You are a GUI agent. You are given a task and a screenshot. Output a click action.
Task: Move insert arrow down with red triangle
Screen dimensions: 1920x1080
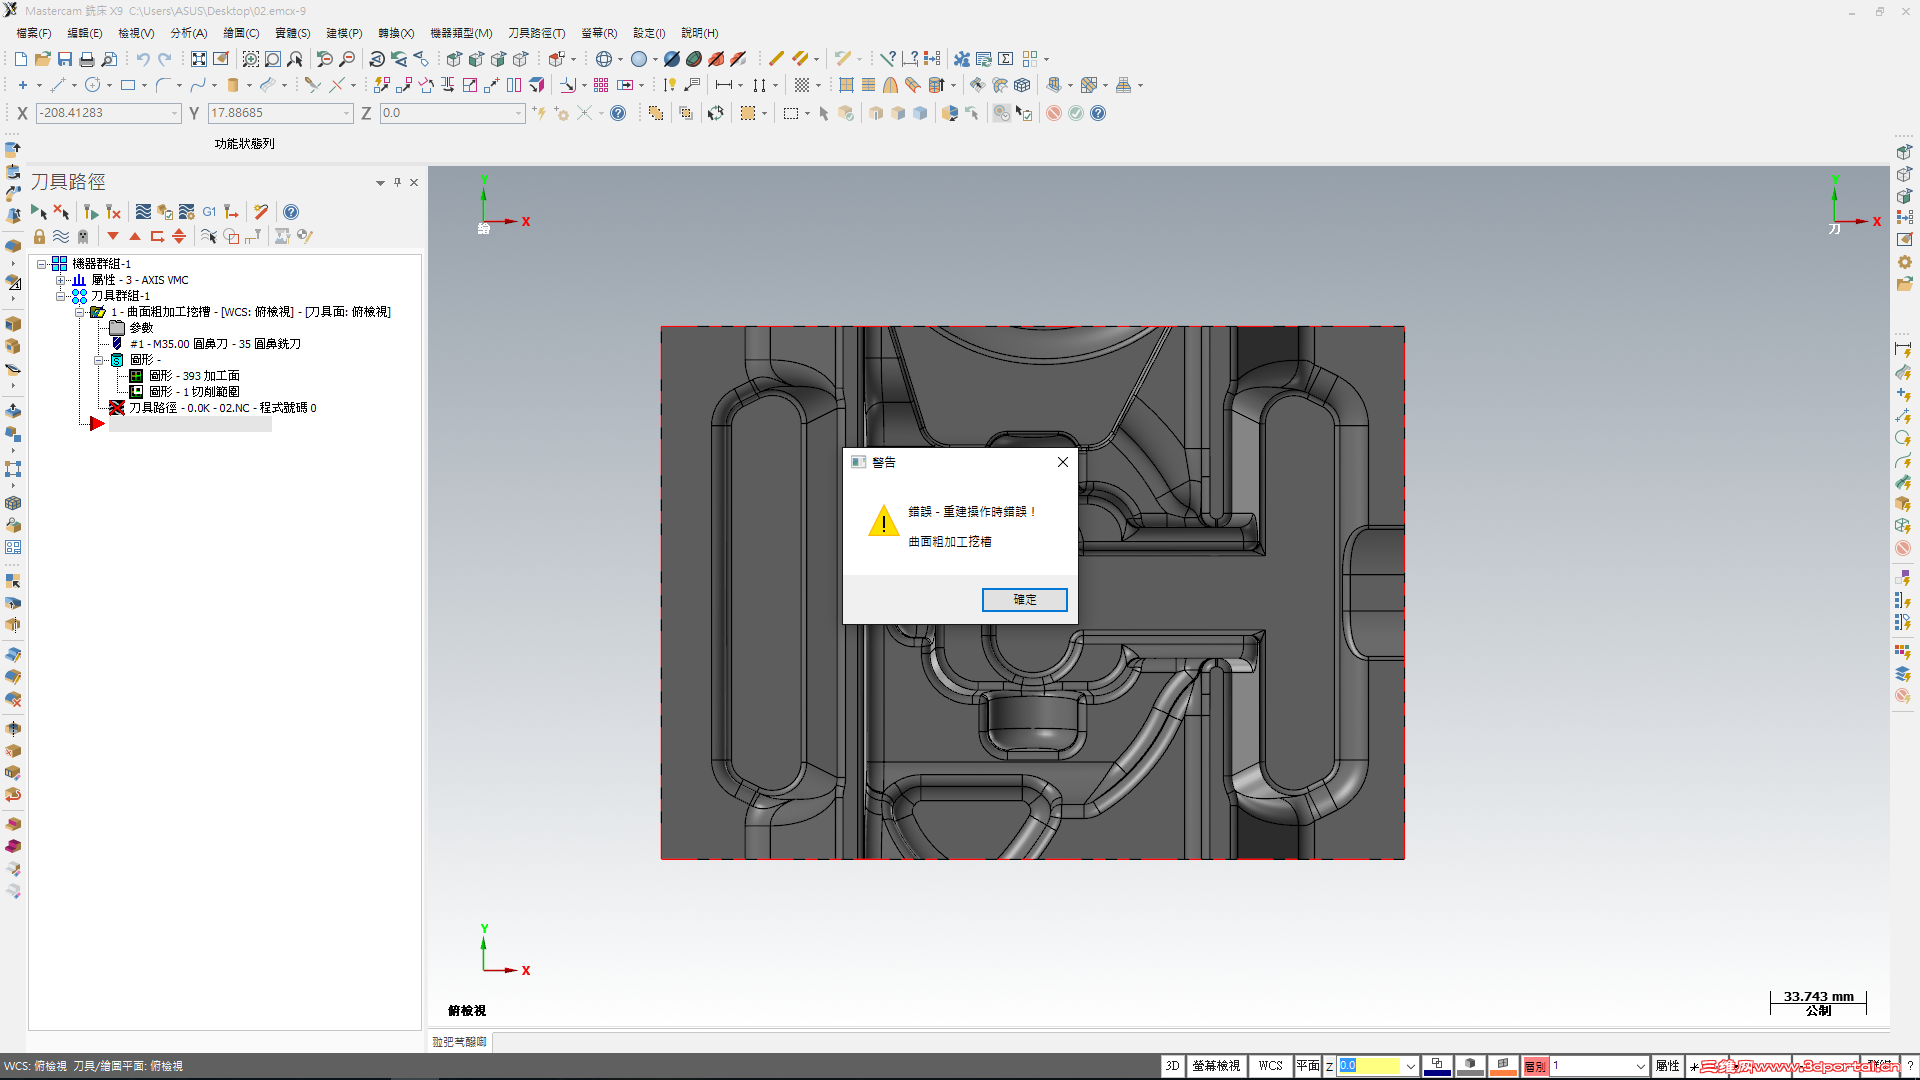pyautogui.click(x=113, y=237)
